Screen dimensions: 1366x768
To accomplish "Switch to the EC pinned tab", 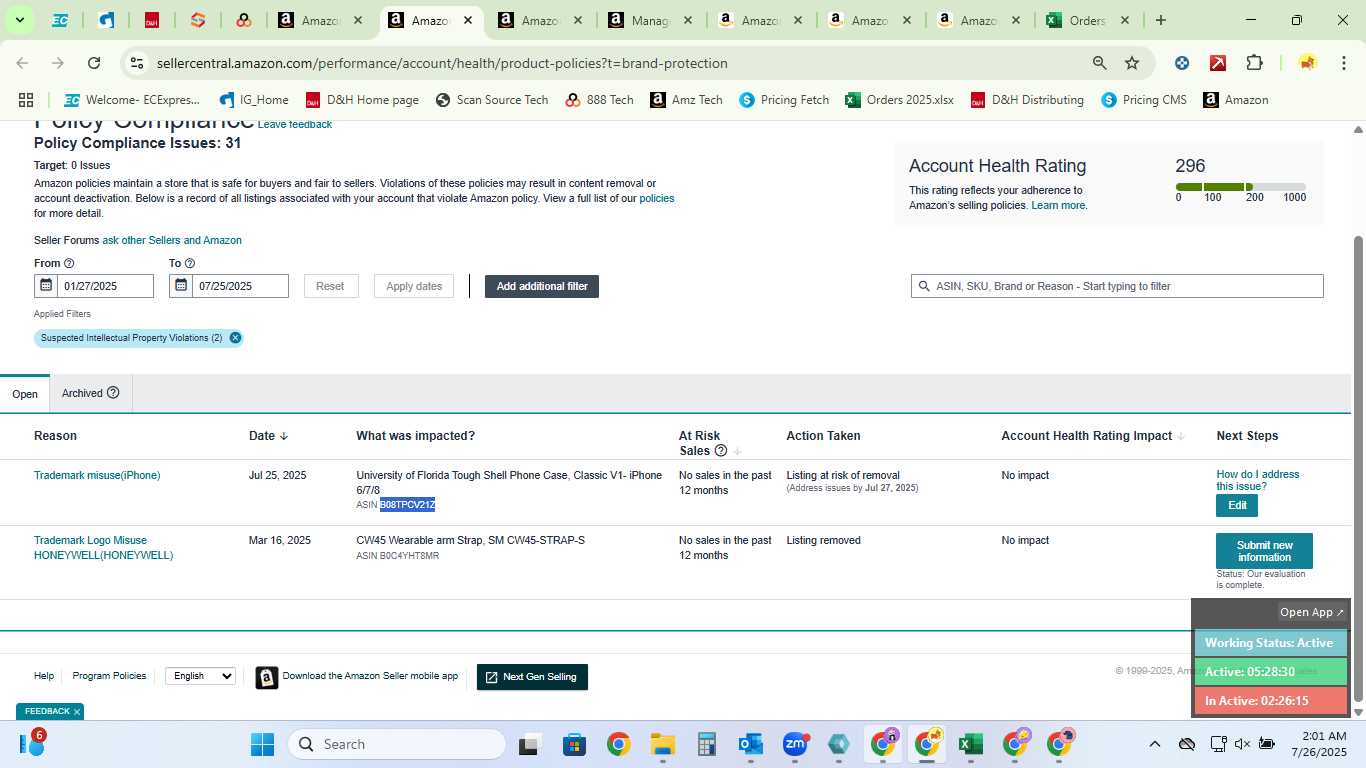I will (x=60, y=20).
